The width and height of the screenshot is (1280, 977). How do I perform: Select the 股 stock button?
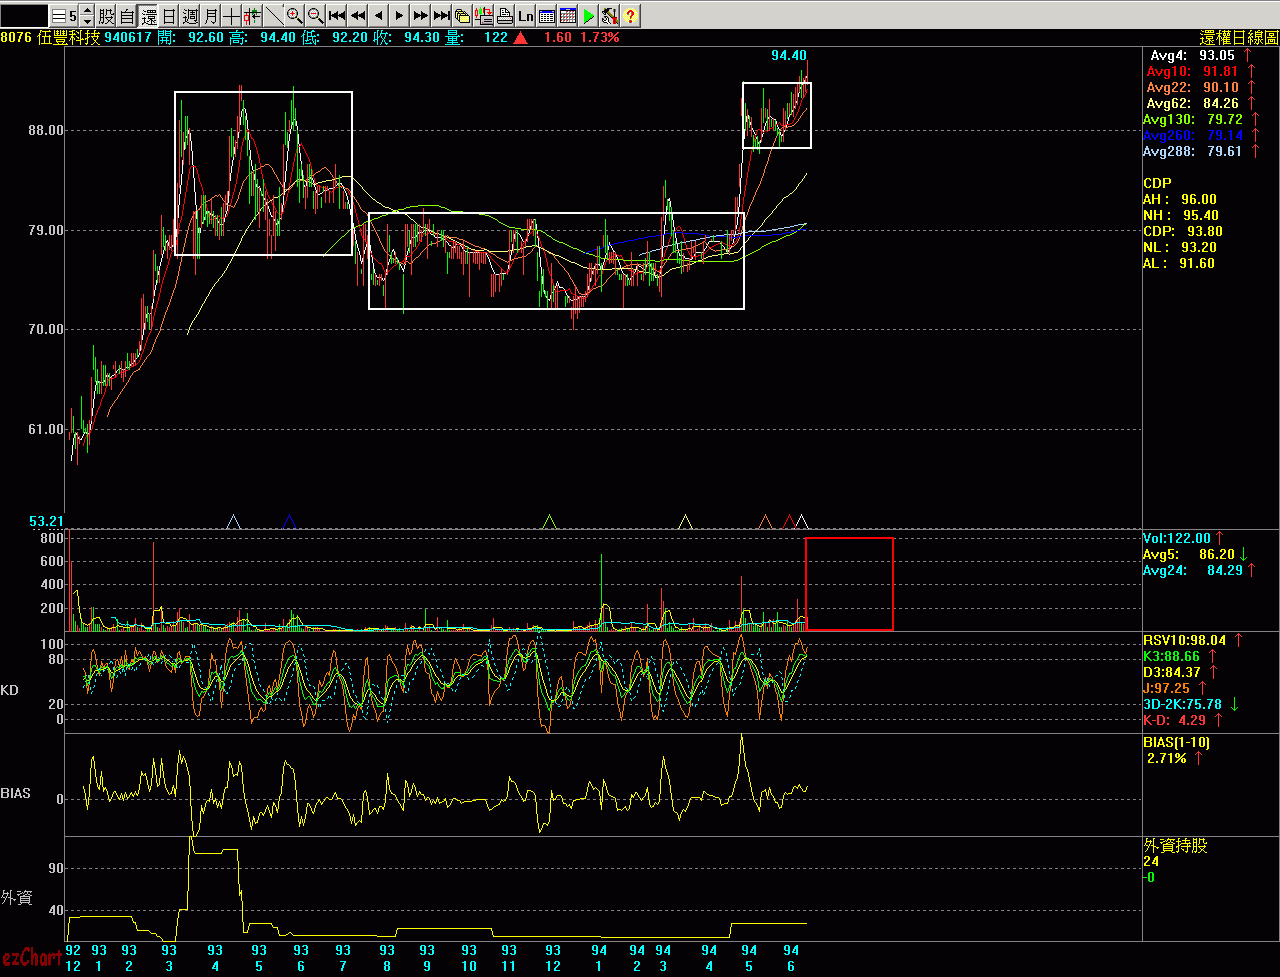click(x=106, y=16)
